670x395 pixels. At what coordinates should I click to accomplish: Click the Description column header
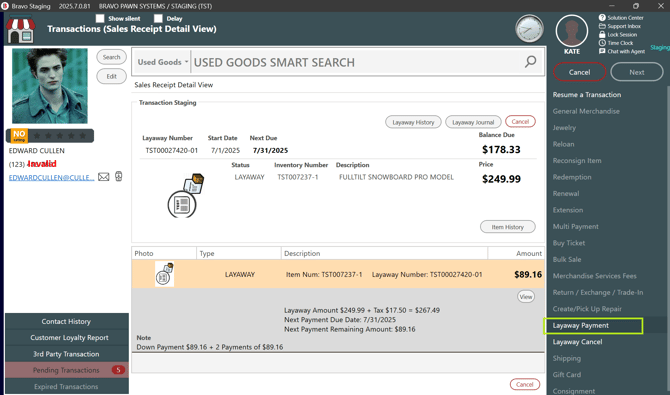pos(385,254)
